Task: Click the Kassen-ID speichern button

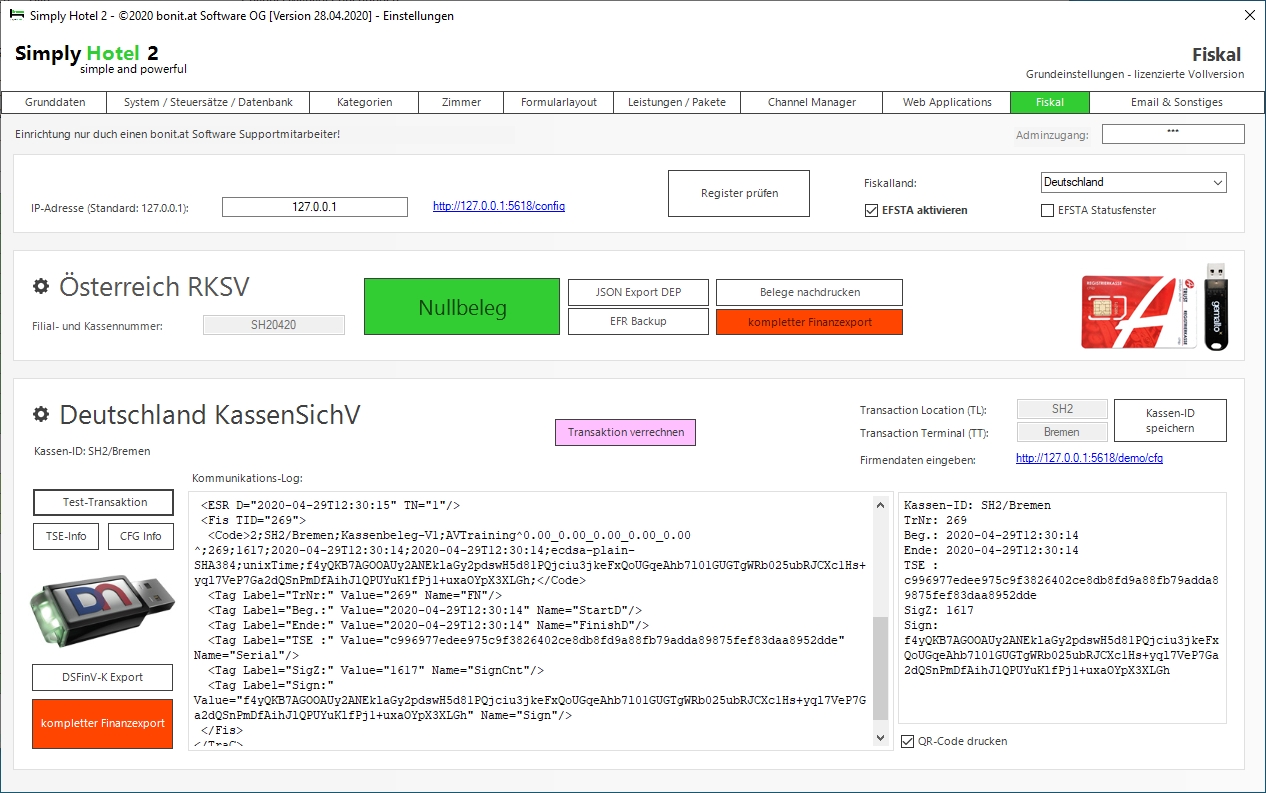Action: pyautogui.click(x=1171, y=421)
